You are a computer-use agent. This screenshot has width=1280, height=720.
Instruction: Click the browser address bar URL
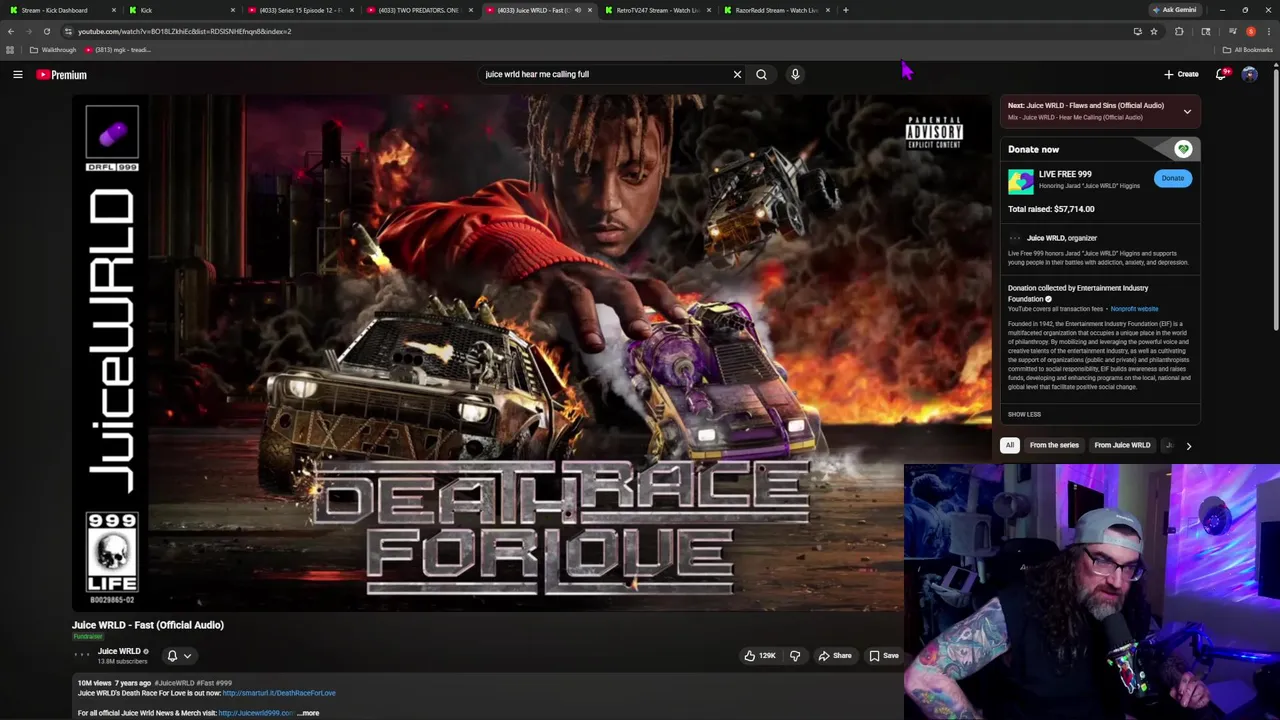tap(184, 31)
